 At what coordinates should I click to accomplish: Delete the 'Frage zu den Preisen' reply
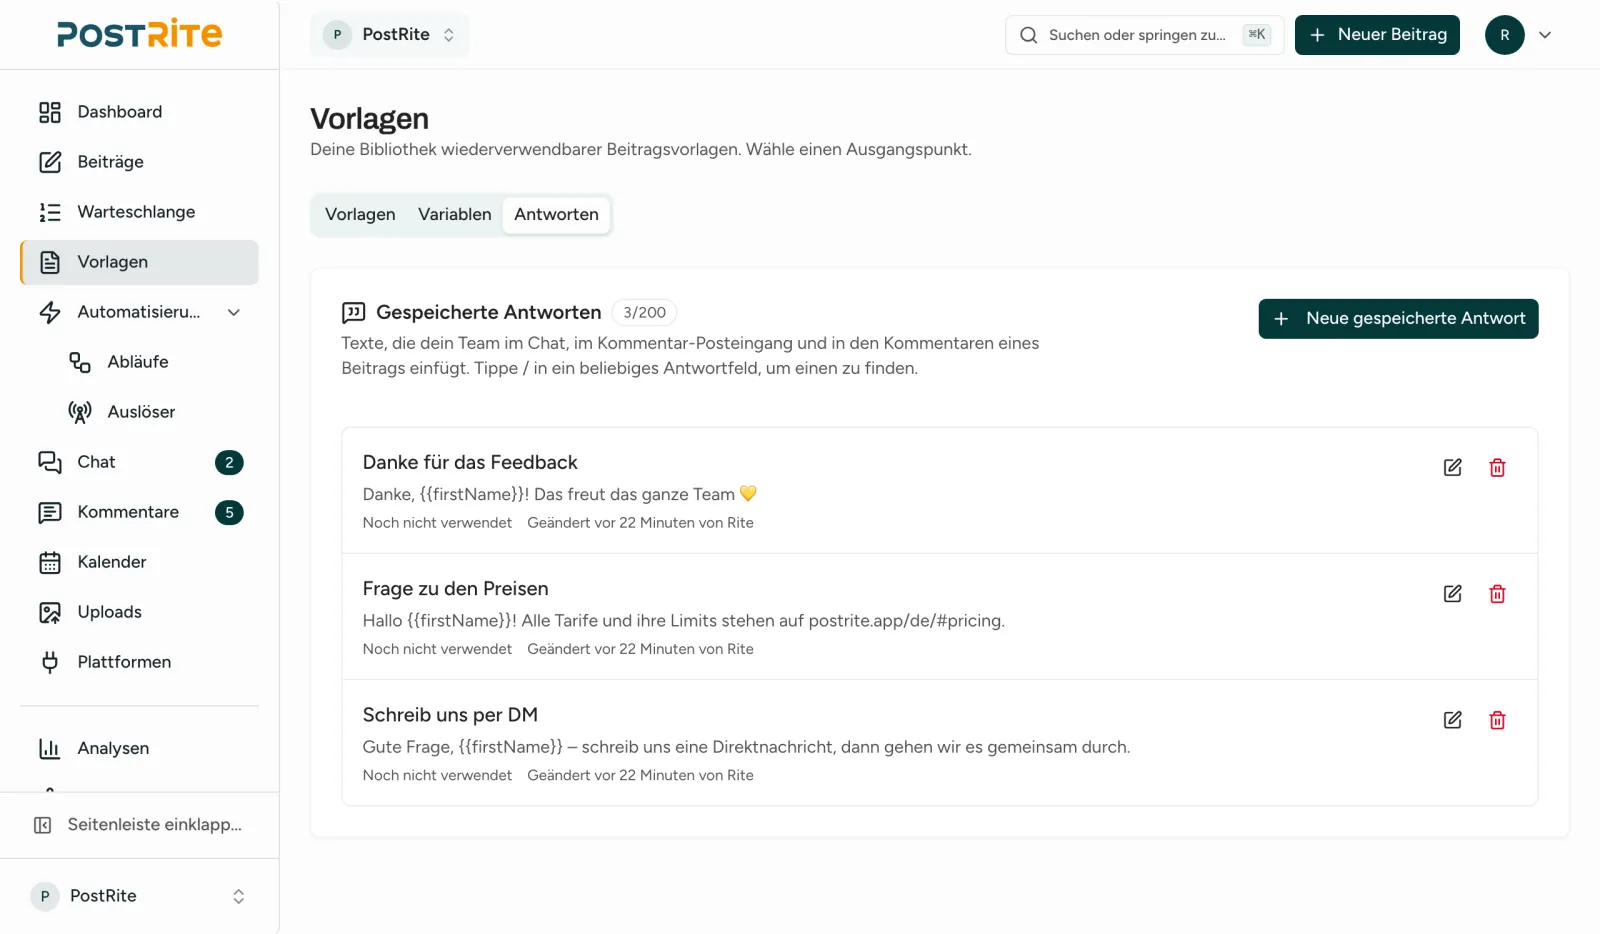point(1497,594)
